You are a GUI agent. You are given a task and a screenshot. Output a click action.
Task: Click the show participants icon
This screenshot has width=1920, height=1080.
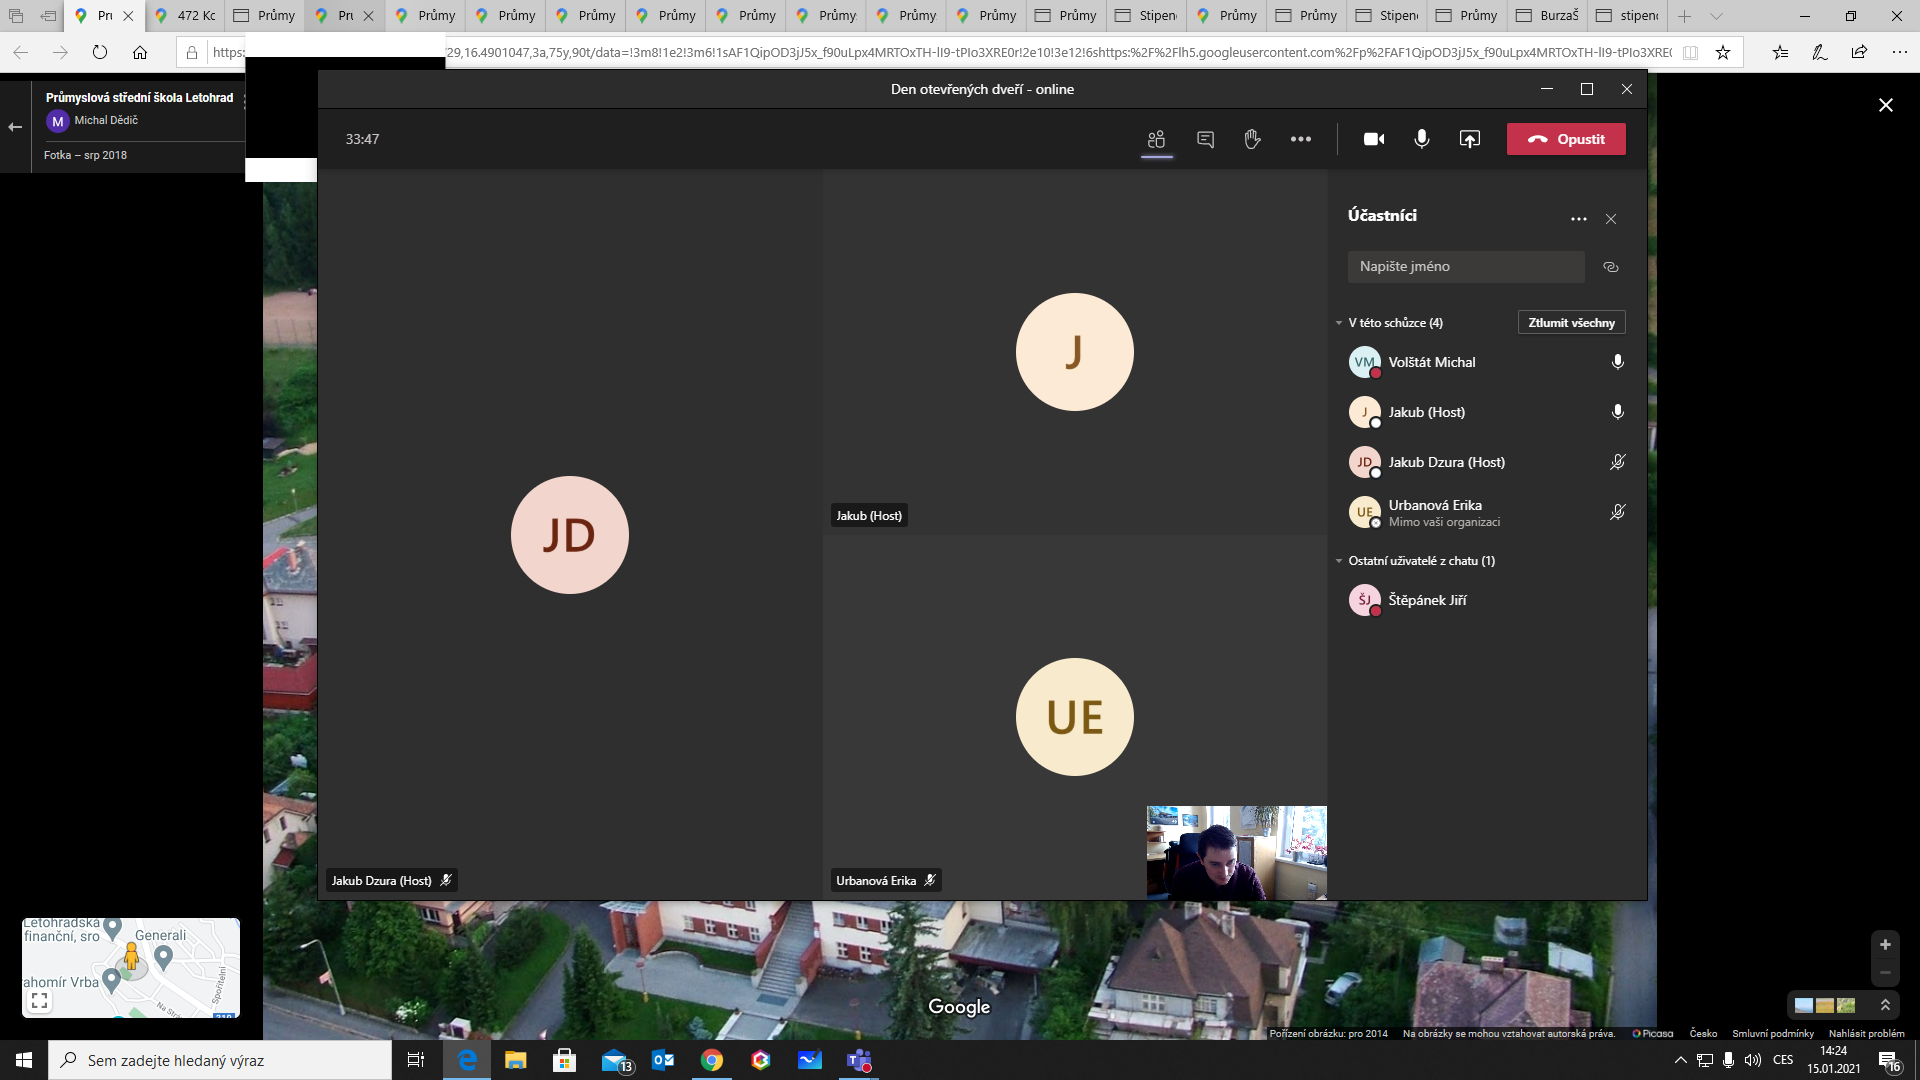coord(1157,139)
